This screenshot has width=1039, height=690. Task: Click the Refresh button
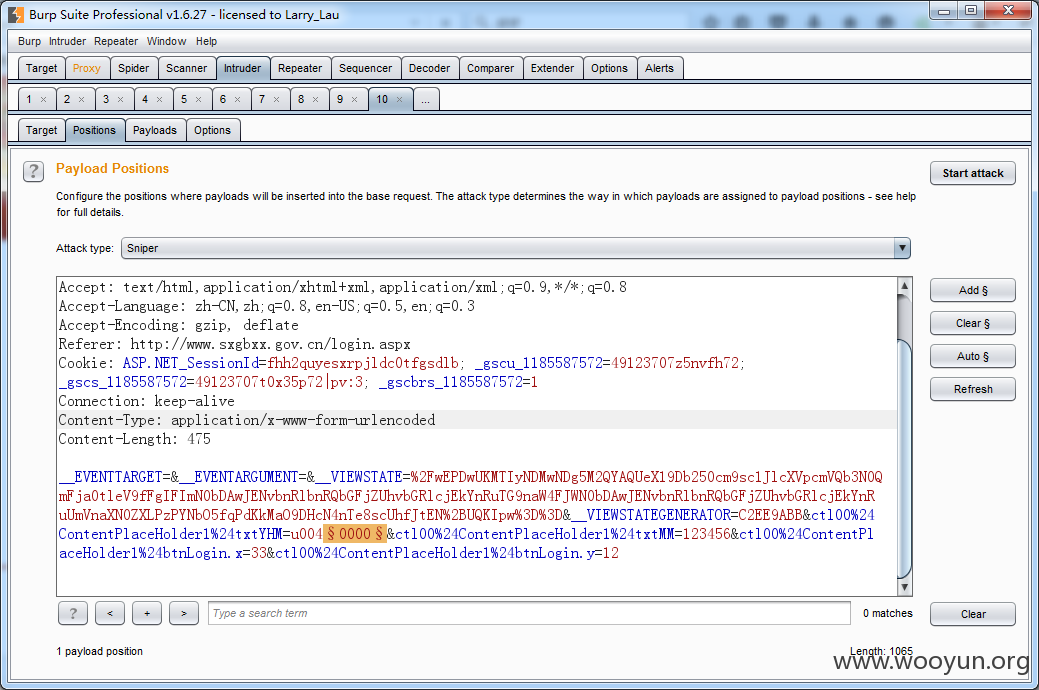(973, 389)
